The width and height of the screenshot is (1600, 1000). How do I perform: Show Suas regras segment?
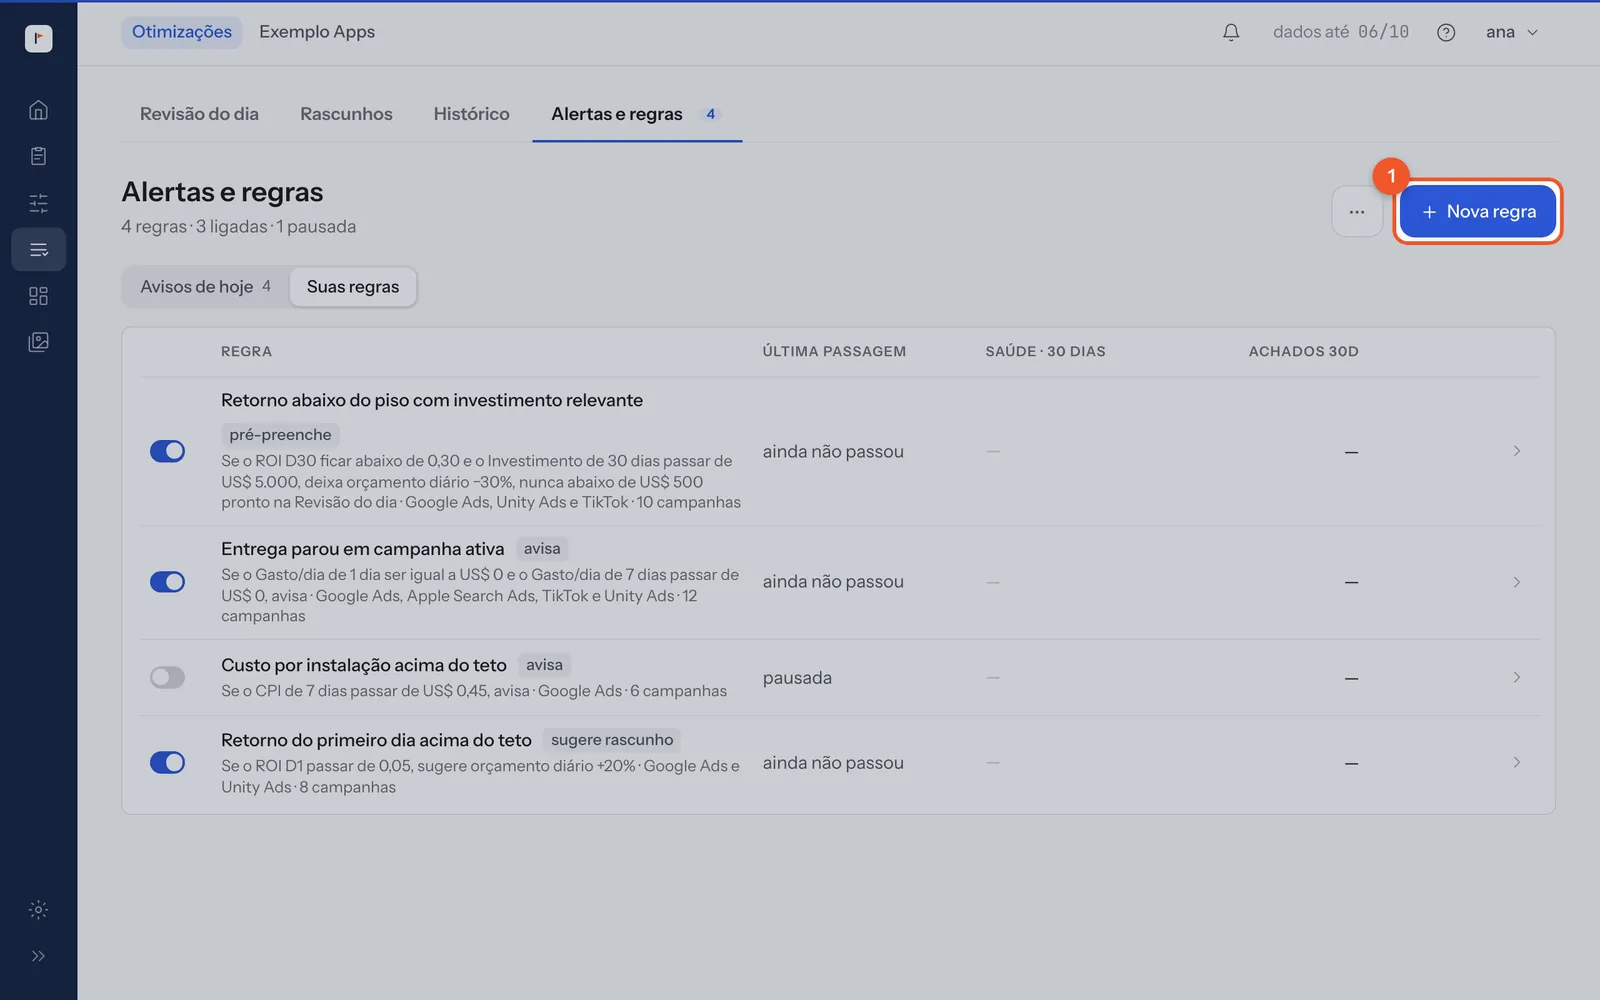[353, 287]
